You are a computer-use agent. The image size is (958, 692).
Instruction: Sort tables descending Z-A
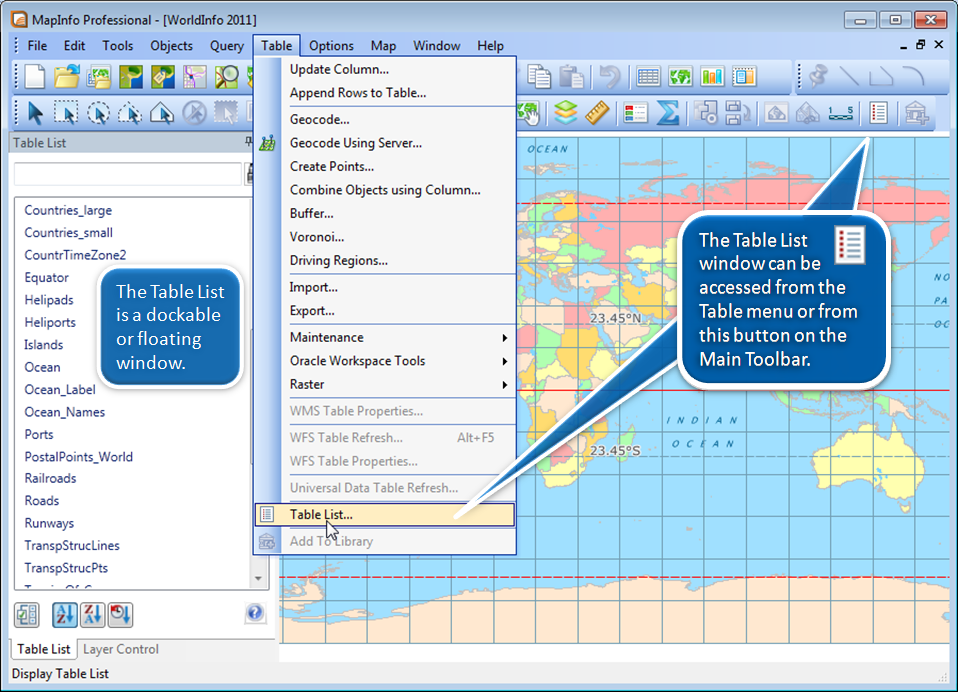tap(92, 614)
